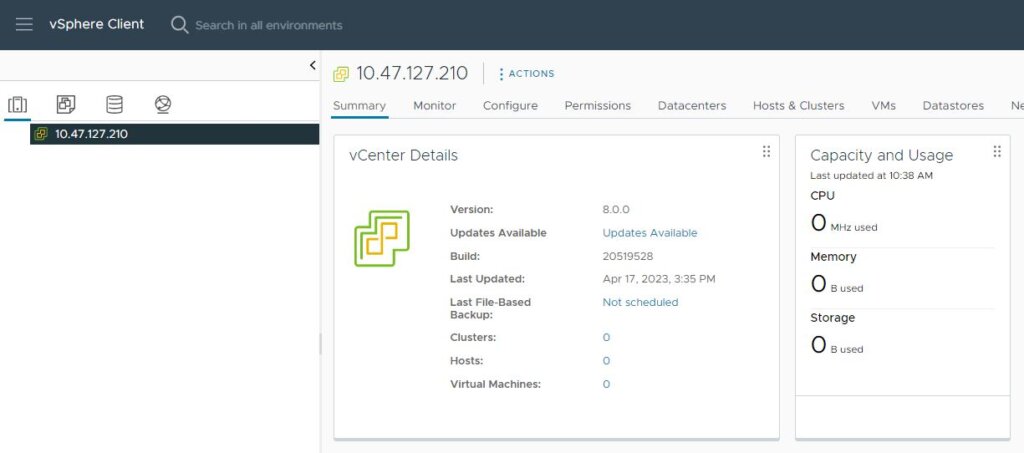Click the Virtual Machines count link
This screenshot has width=1024, height=453.
[x=606, y=384]
